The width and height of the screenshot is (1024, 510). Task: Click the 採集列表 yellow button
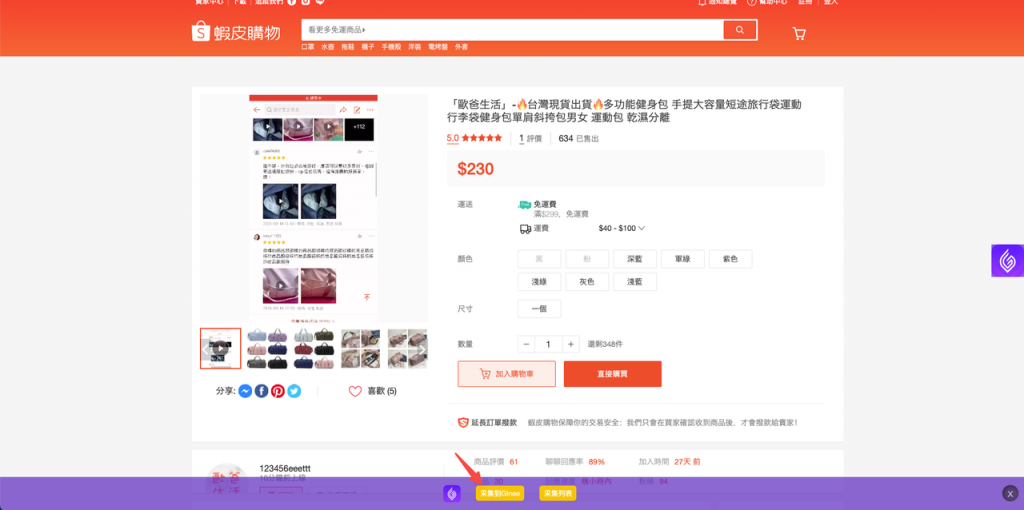coord(558,494)
